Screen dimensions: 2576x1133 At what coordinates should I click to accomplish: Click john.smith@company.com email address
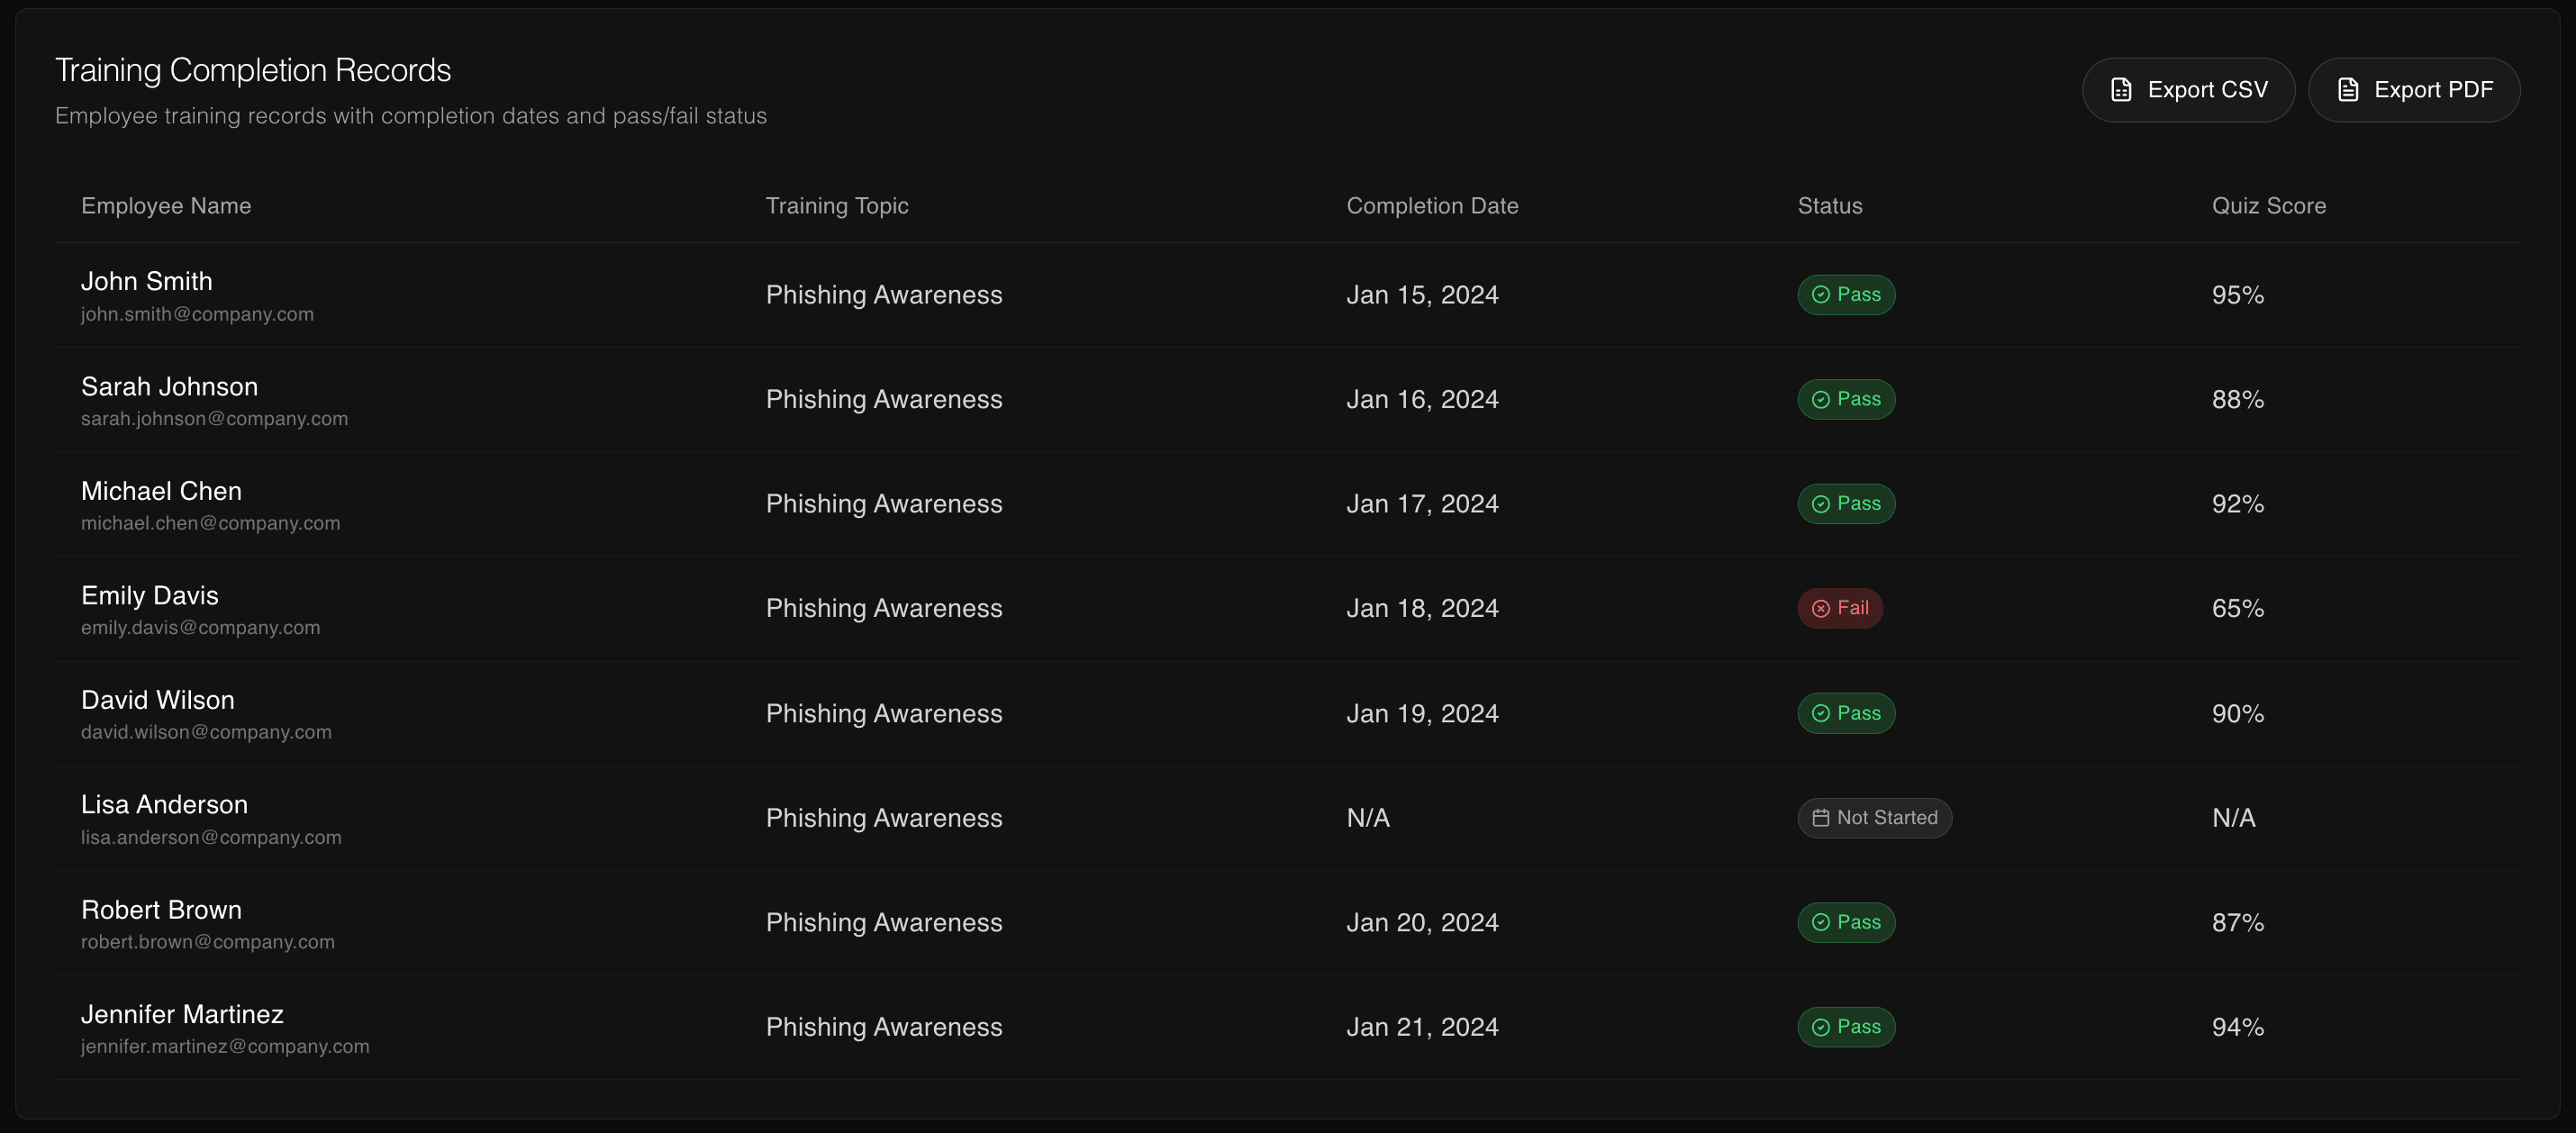tap(197, 314)
